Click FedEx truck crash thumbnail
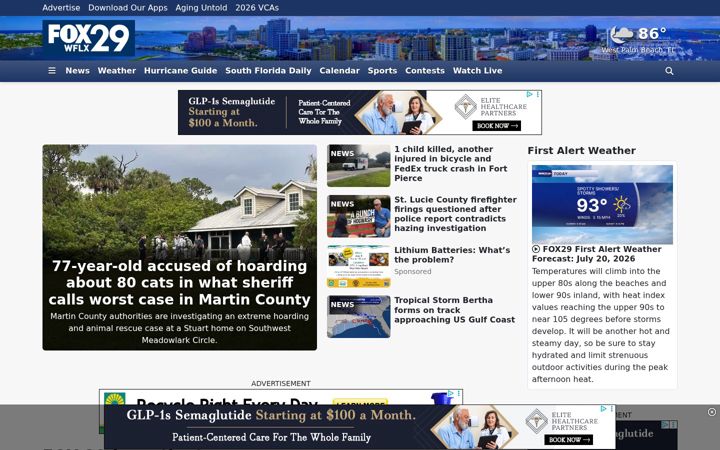The height and width of the screenshot is (450, 720). [359, 166]
